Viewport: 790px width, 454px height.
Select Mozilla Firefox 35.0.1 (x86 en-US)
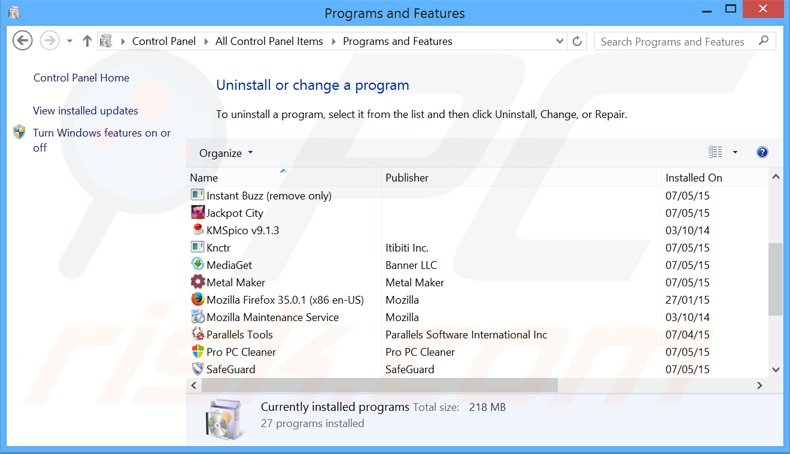click(x=285, y=300)
